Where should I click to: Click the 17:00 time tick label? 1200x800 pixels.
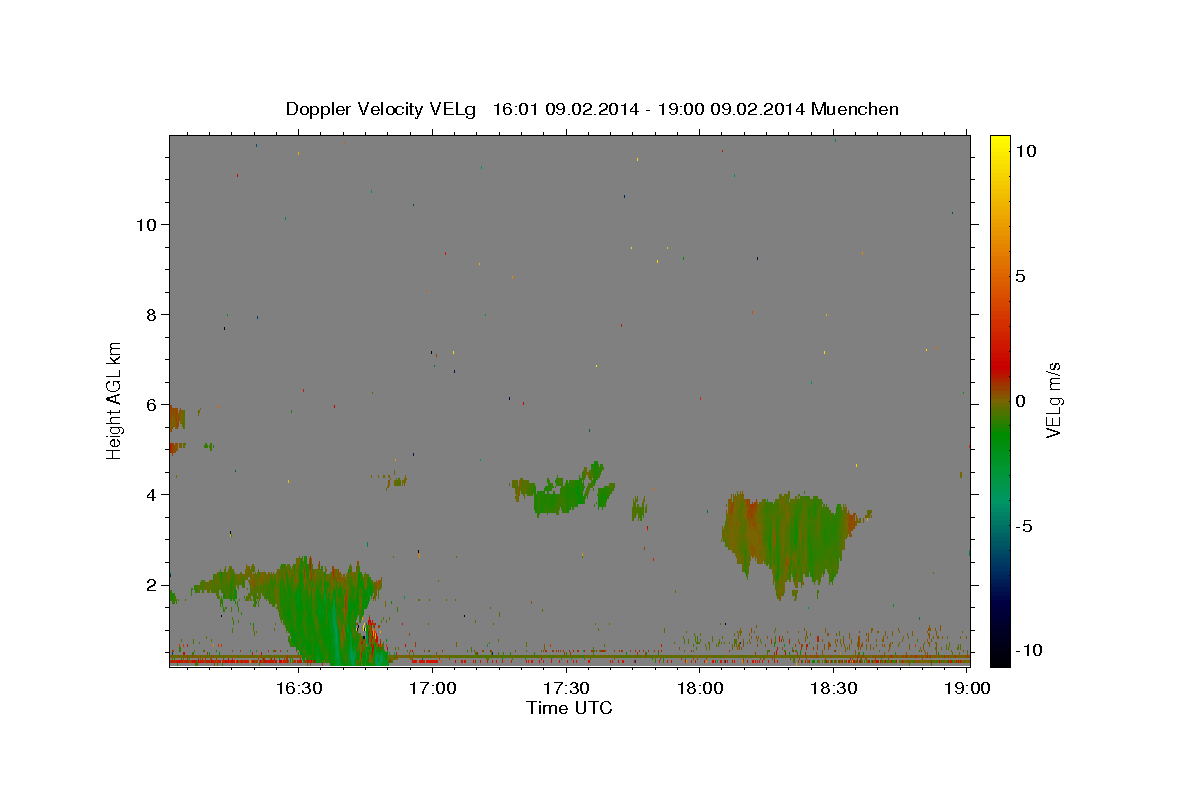pyautogui.click(x=433, y=688)
